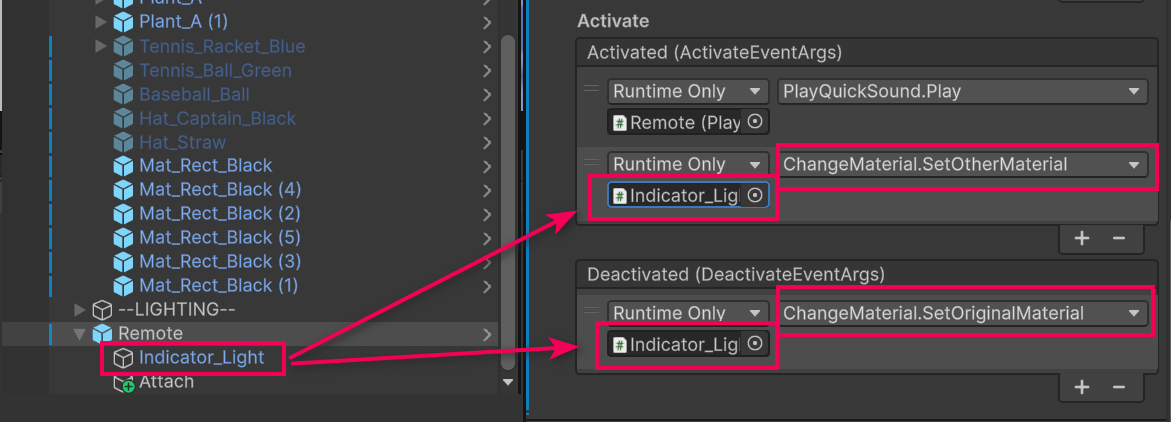
Task: Open prefab arrow for Remote
Action: click(x=487, y=333)
